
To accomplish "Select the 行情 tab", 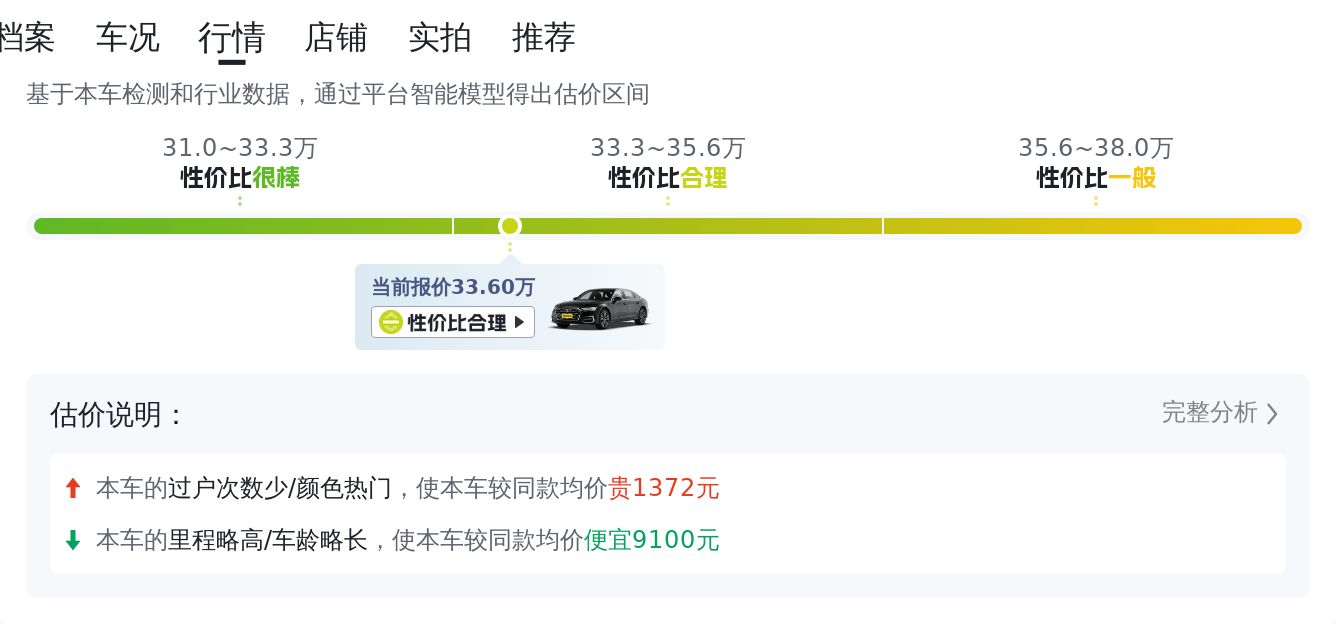I will [231, 38].
